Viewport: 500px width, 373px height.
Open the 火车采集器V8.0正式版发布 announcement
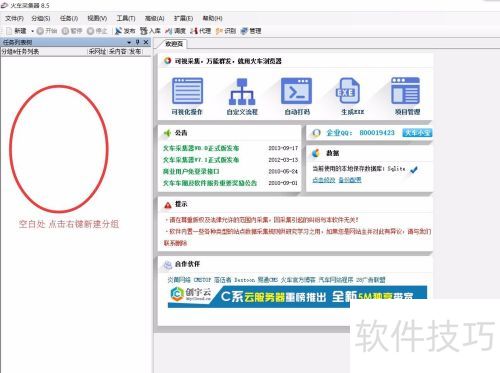tap(201, 148)
